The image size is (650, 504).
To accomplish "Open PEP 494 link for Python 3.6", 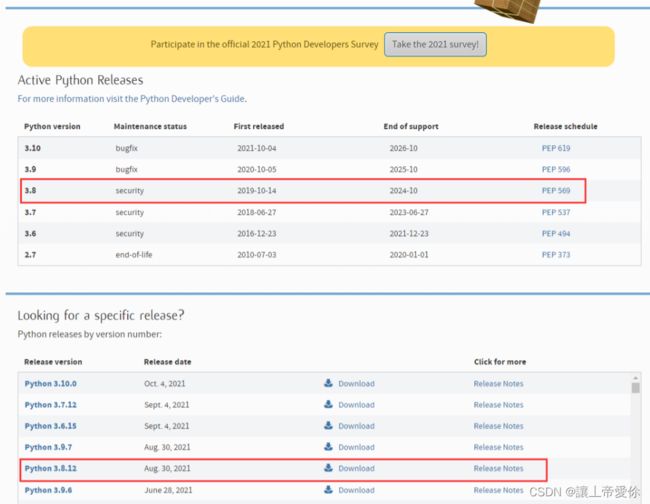I will pyautogui.click(x=556, y=233).
